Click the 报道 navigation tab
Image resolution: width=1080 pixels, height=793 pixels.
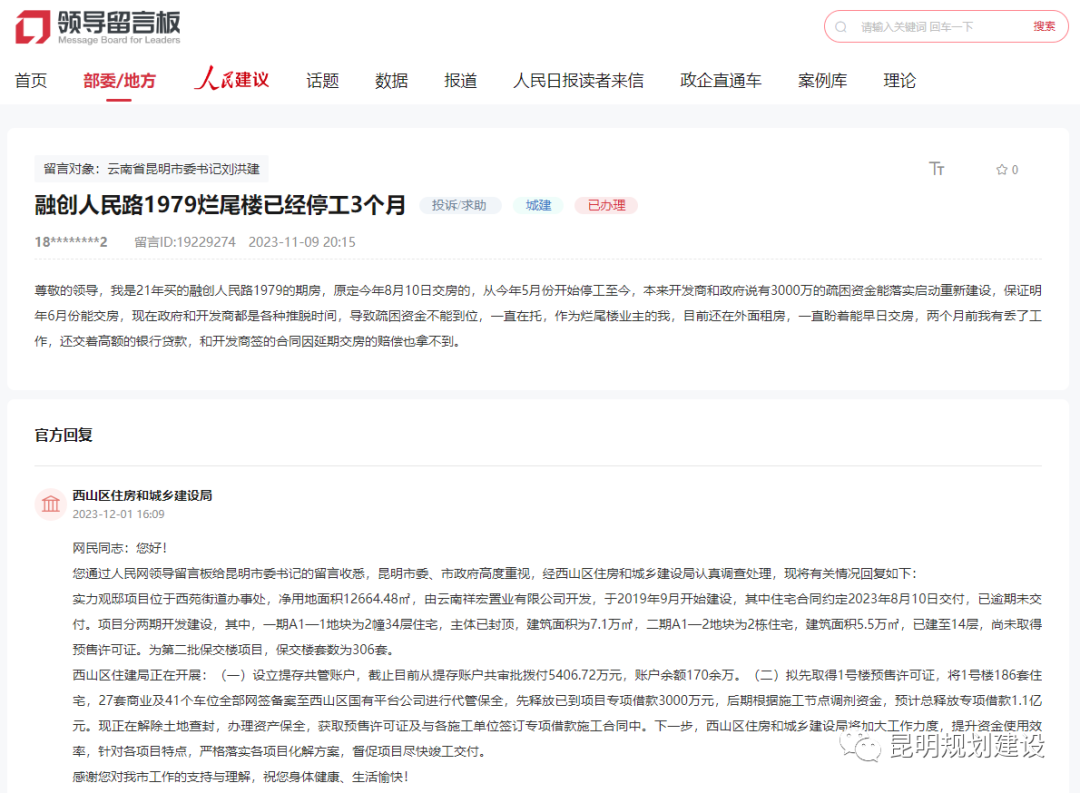(x=460, y=80)
